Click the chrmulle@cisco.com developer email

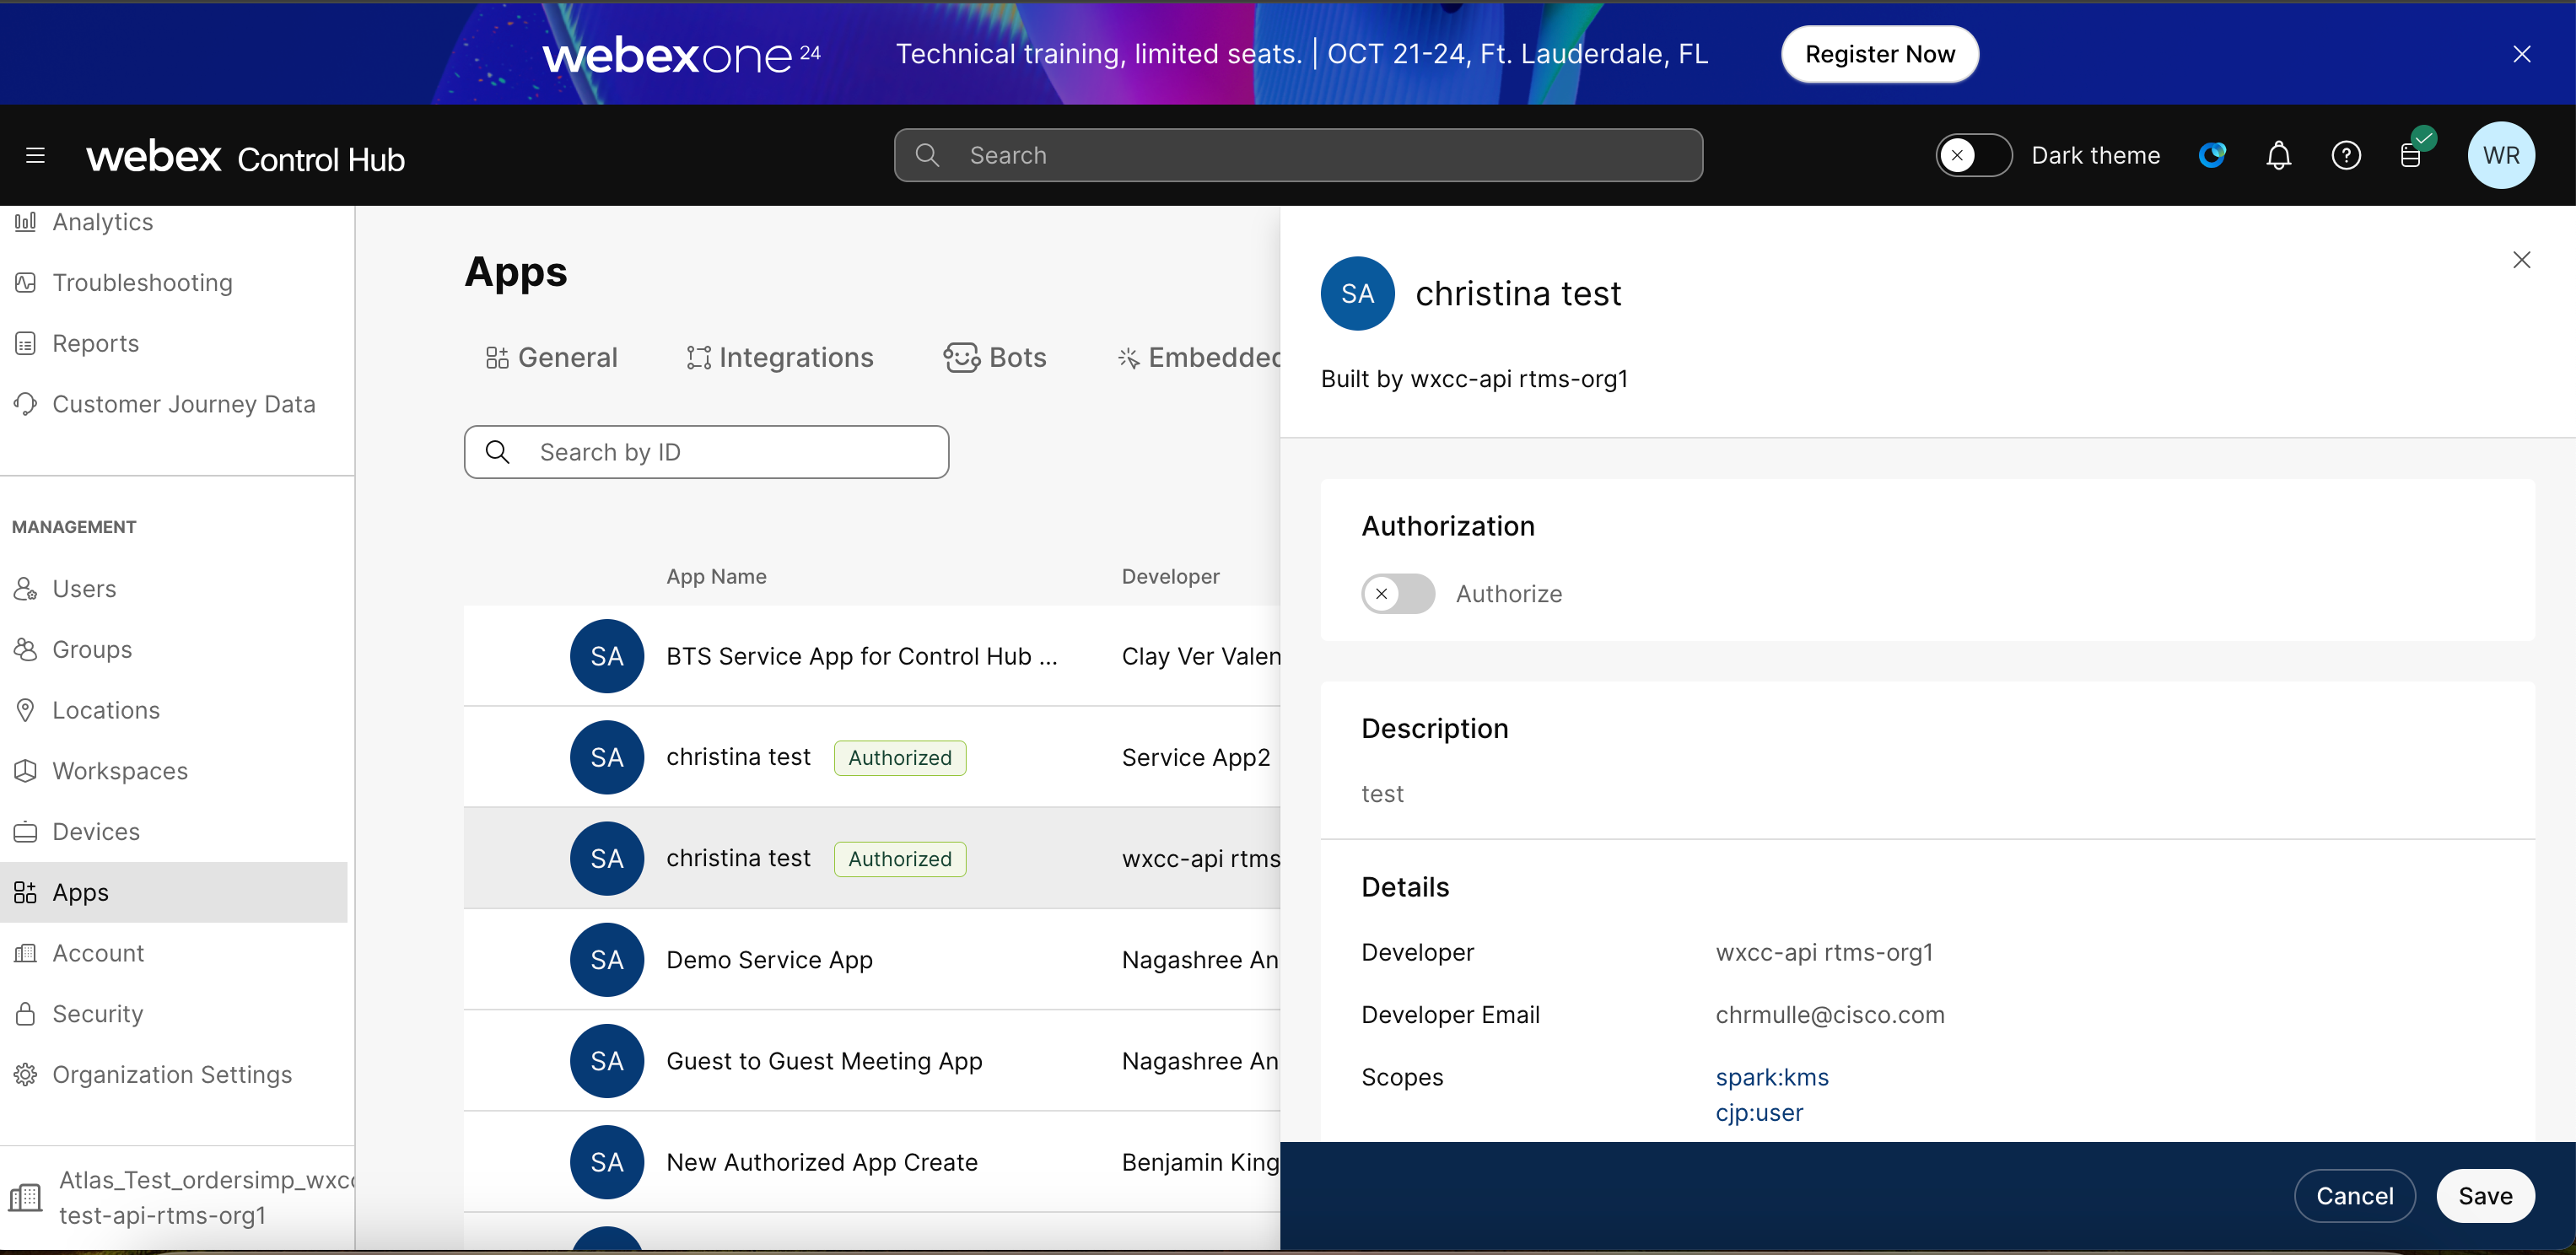[1830, 1015]
